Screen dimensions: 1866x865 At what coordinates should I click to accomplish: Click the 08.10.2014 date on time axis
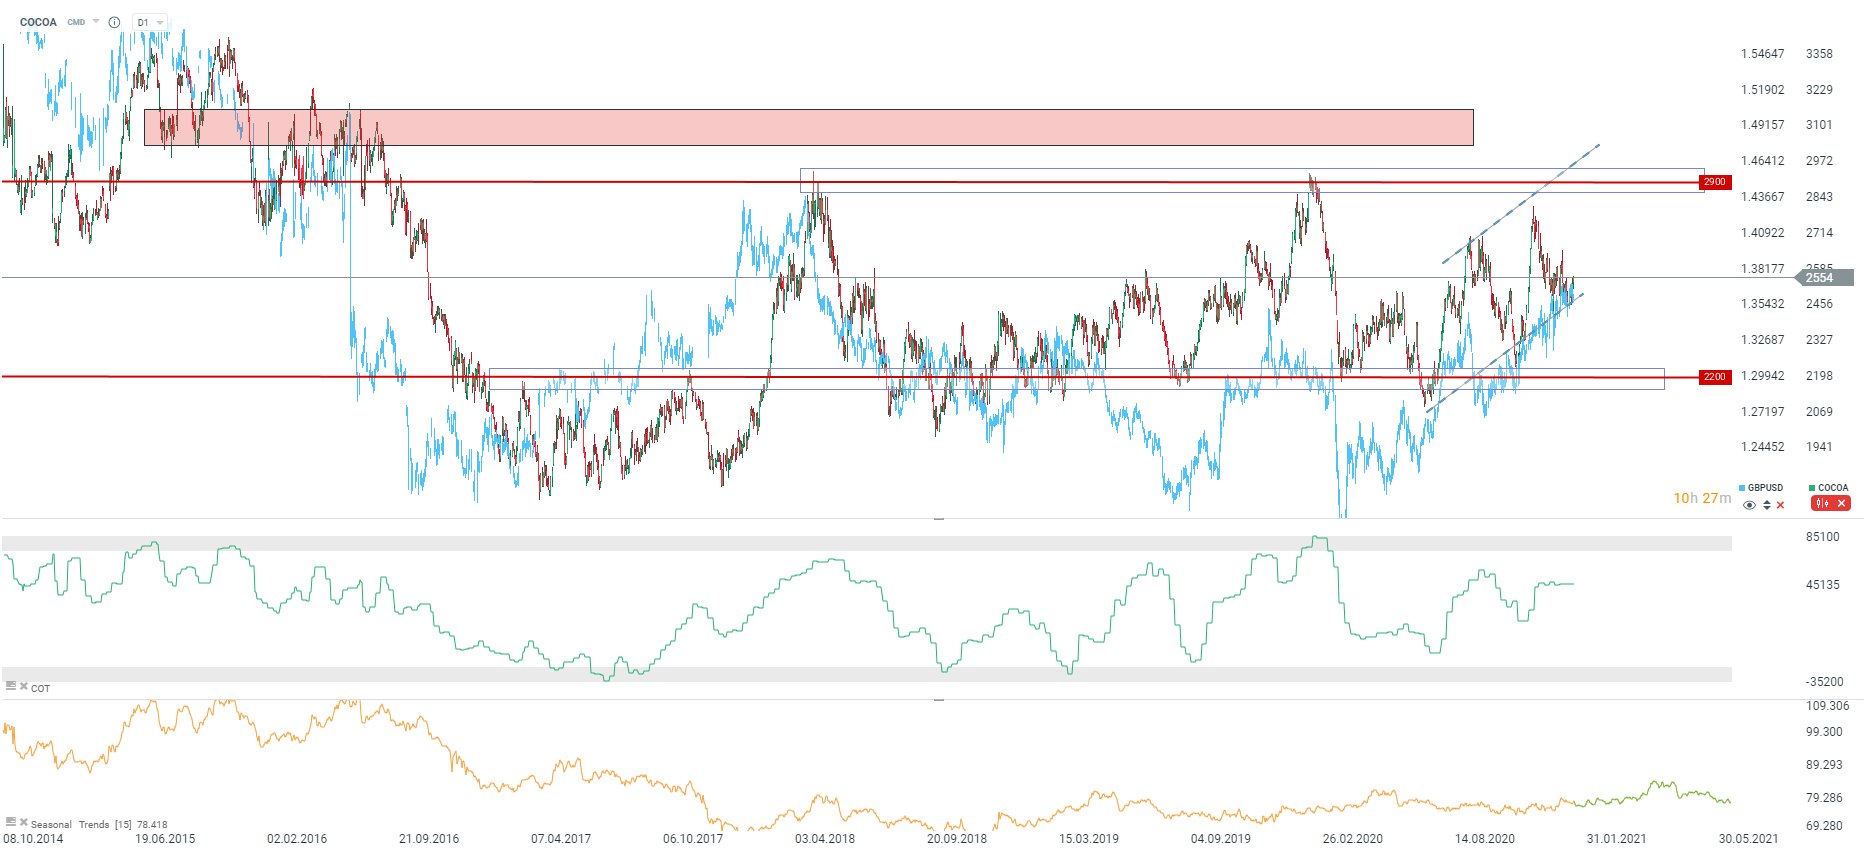pos(33,839)
